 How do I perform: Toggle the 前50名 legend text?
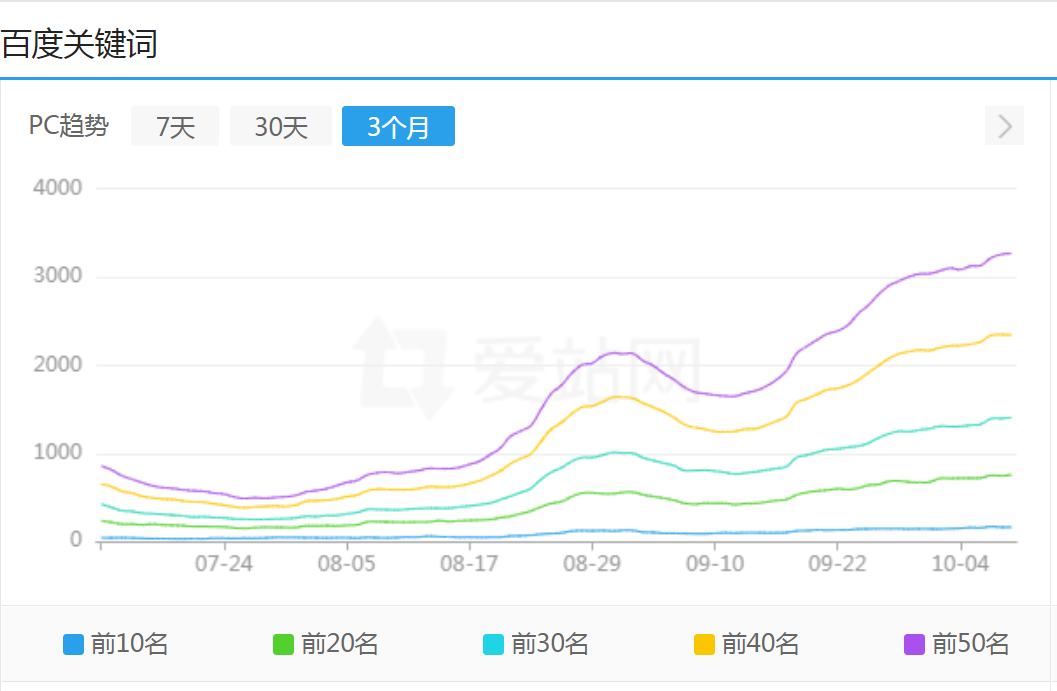971,645
